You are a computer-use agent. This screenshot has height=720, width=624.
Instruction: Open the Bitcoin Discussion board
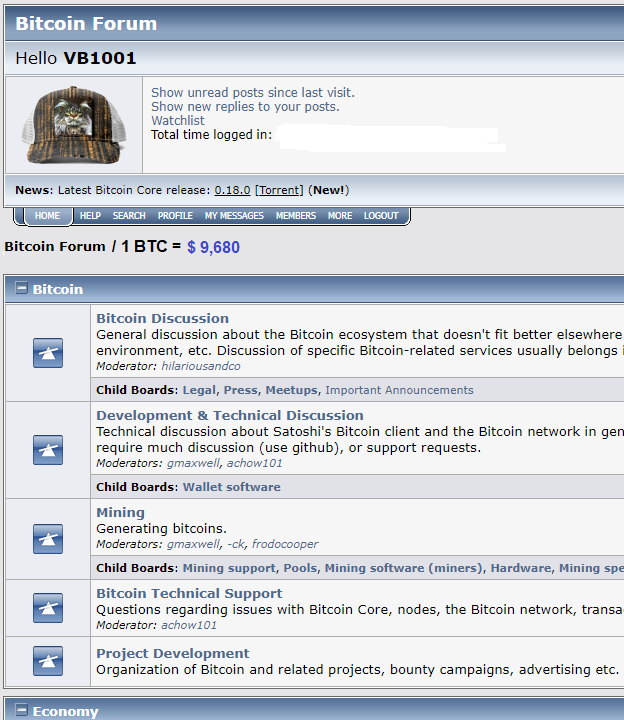click(x=163, y=318)
